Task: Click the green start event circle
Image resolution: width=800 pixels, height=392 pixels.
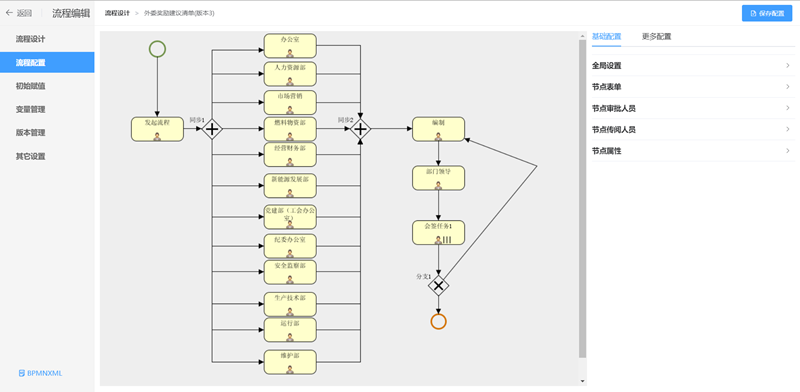Action: tap(157, 49)
